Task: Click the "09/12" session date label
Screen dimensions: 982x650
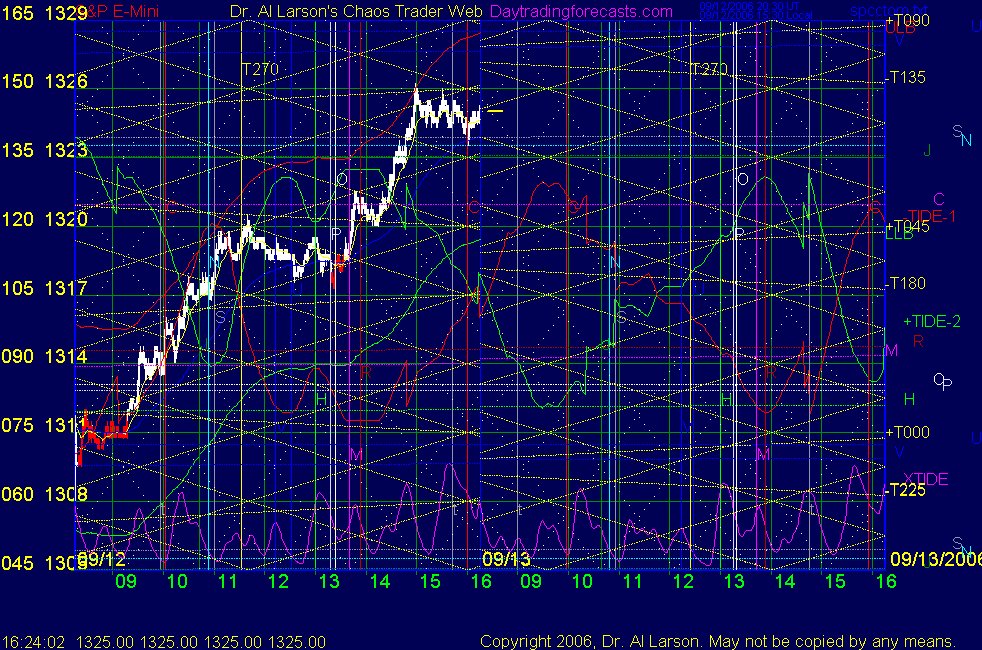Action: click(102, 559)
